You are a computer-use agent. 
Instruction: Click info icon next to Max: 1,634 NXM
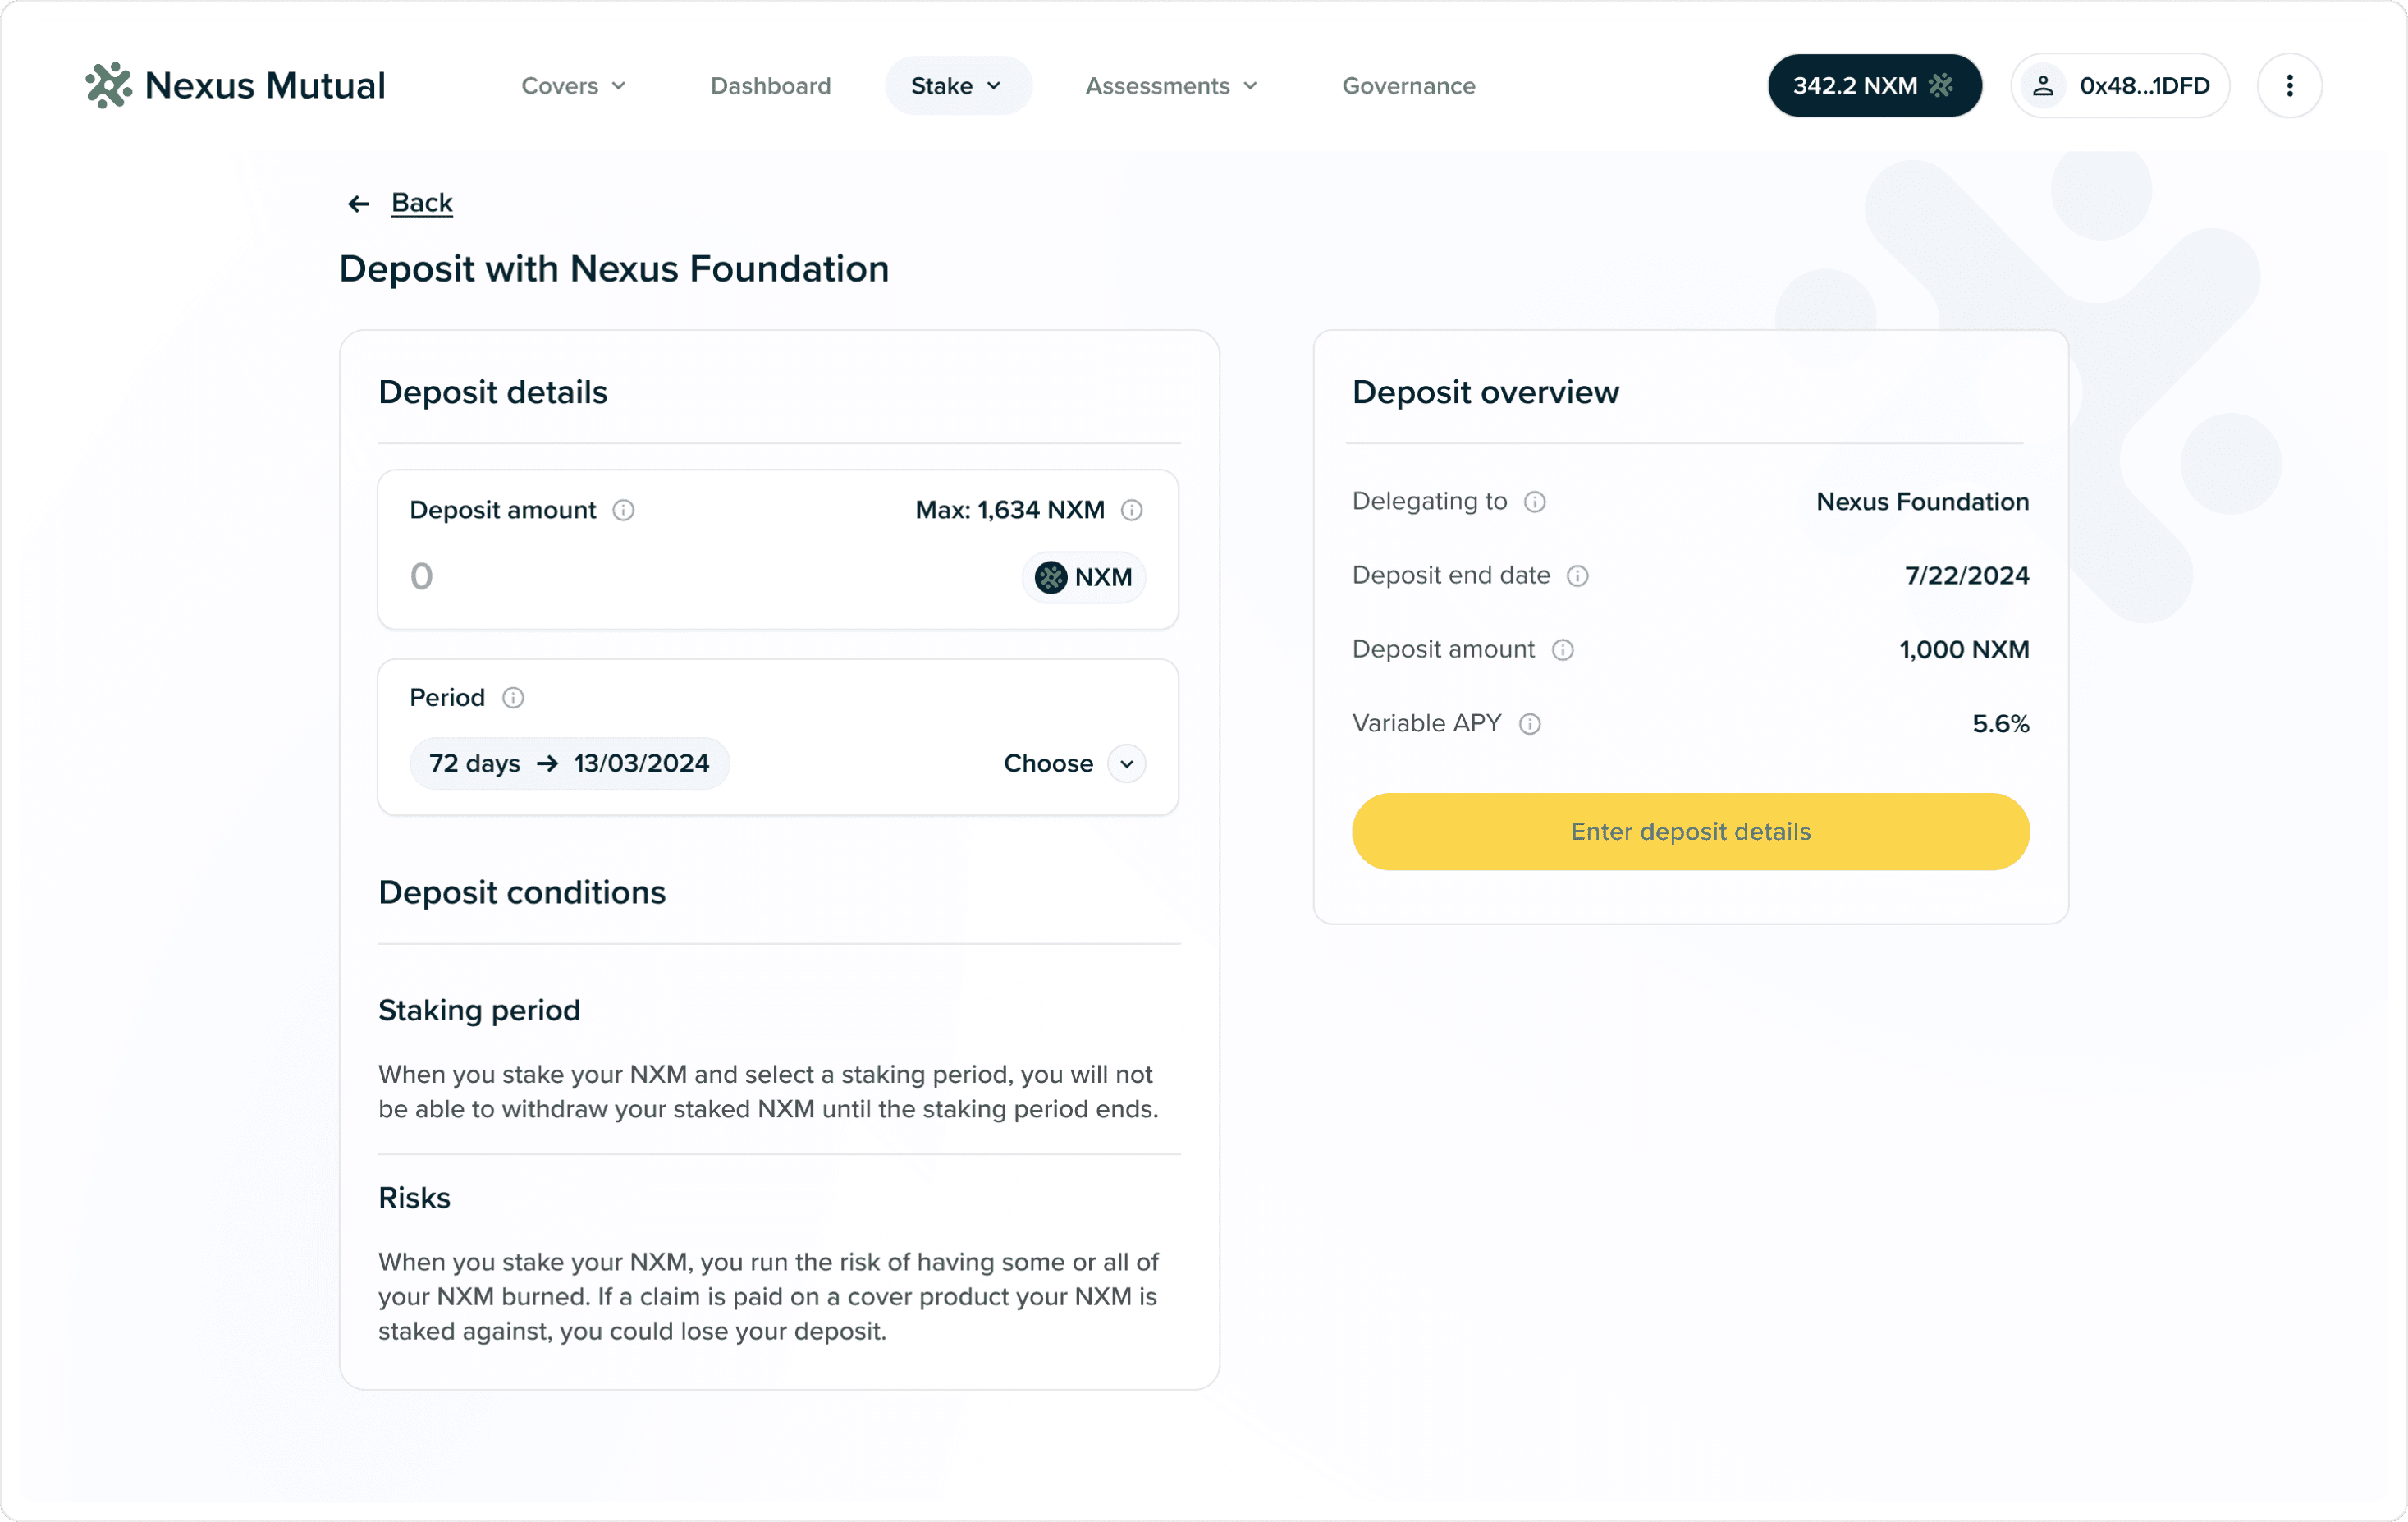[x=1131, y=510]
